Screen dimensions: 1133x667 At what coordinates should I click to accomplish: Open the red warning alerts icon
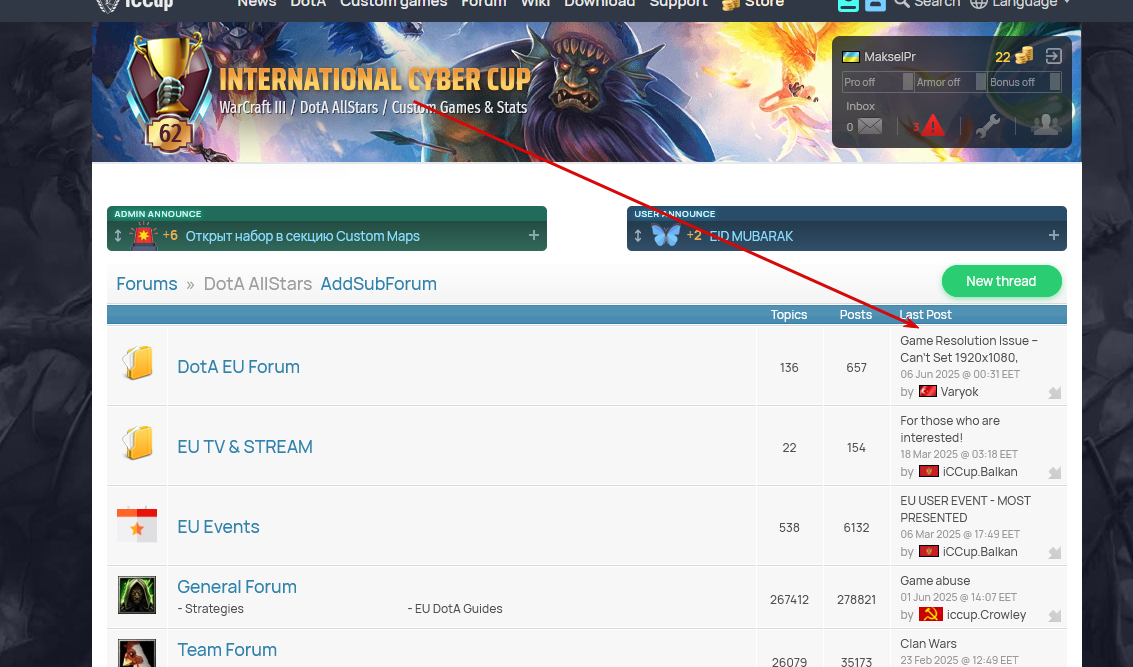pos(933,126)
